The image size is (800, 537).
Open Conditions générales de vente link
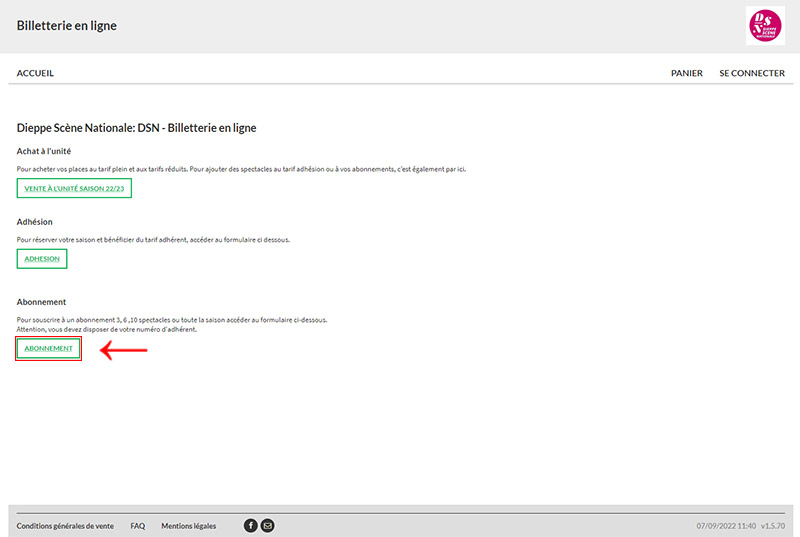tap(65, 526)
